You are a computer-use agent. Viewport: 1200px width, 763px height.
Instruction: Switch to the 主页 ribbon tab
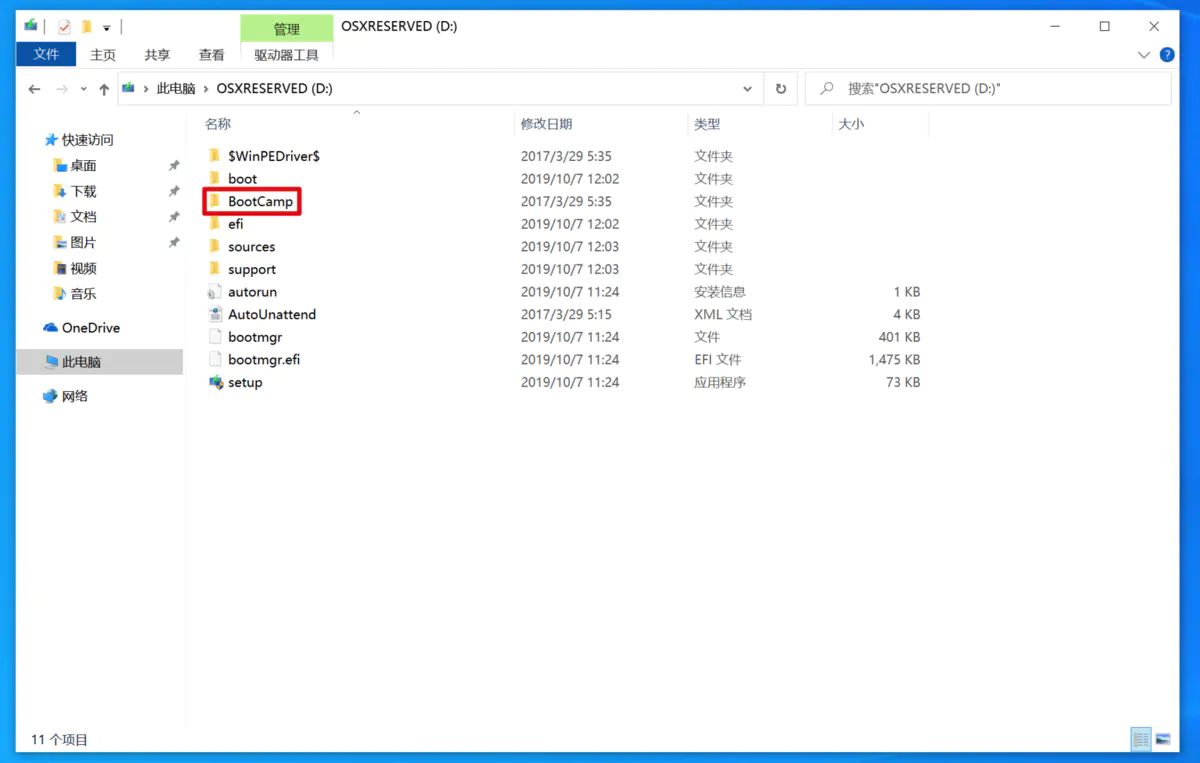click(x=103, y=55)
